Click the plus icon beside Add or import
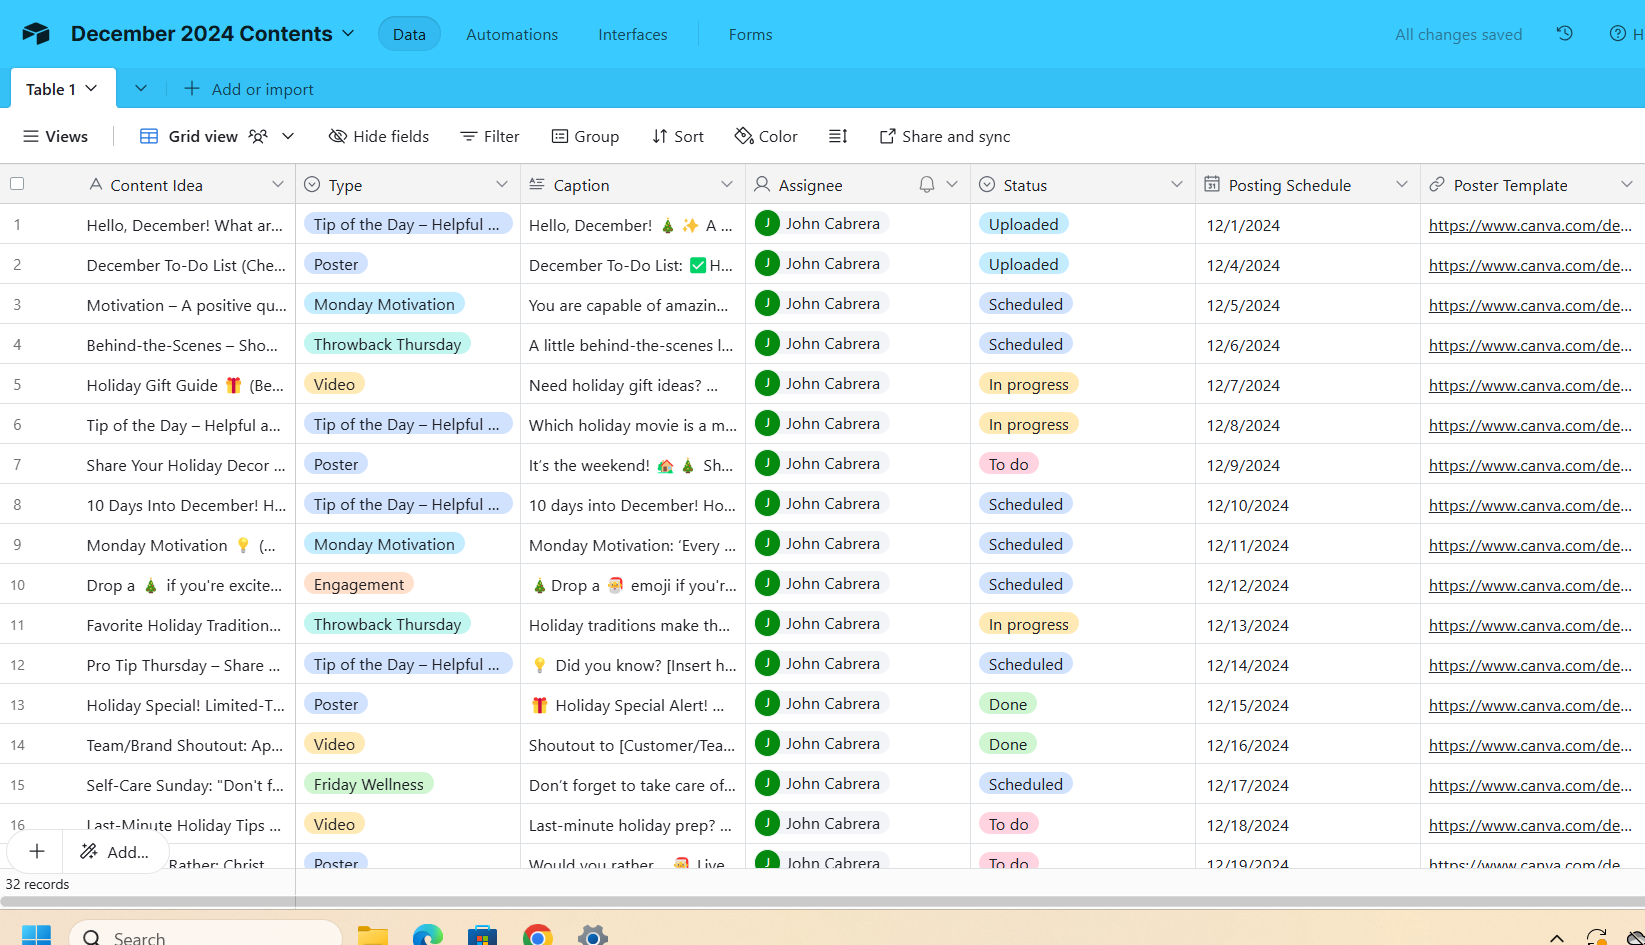This screenshot has height=945, width=1645. (192, 89)
